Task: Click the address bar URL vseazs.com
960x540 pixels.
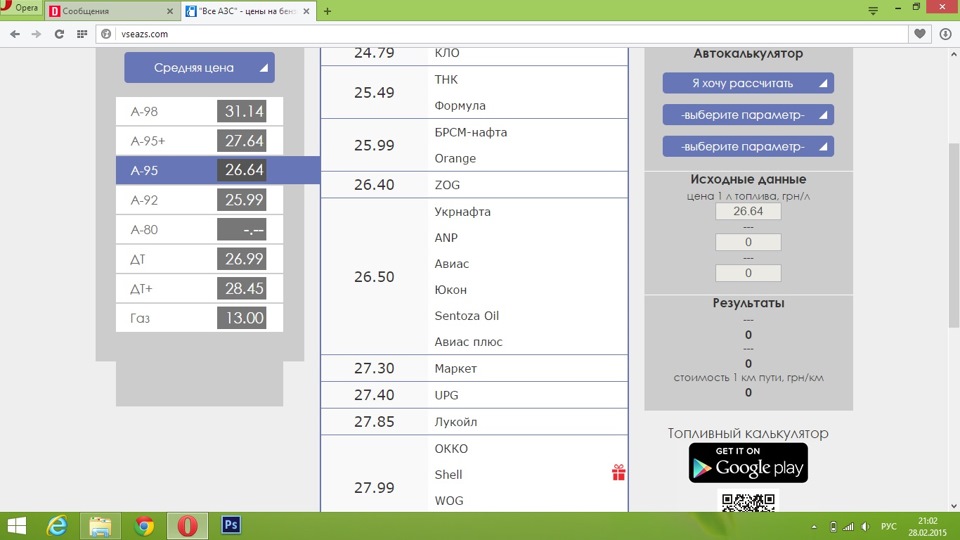Action: click(144, 34)
